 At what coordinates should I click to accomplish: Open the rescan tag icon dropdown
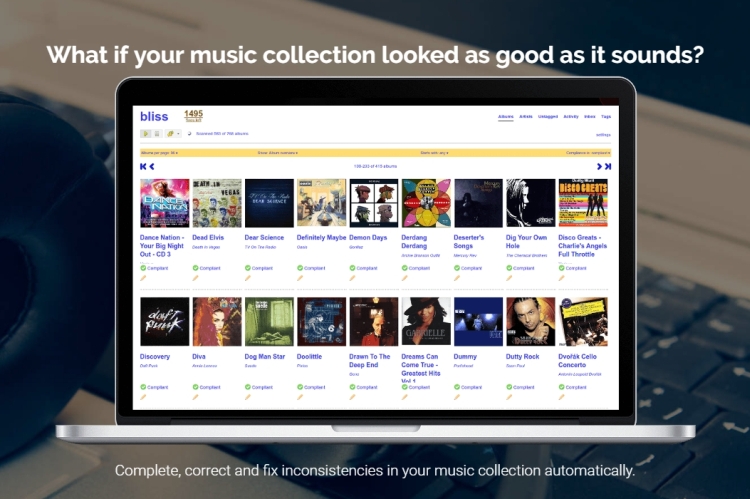(x=173, y=134)
